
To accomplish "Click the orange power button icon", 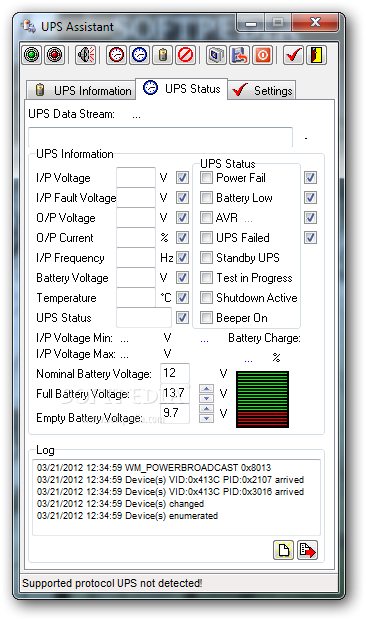I will (x=262, y=55).
